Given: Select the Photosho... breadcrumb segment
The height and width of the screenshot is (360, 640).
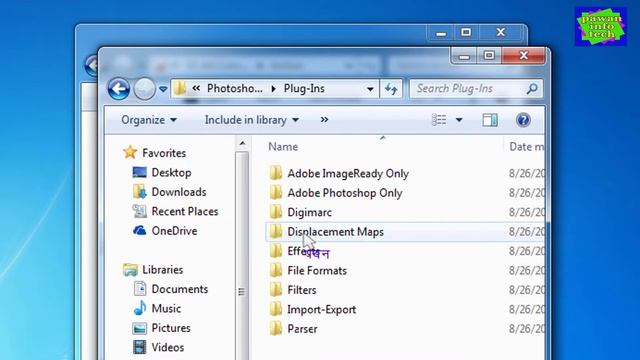Looking at the screenshot, I should (x=234, y=88).
